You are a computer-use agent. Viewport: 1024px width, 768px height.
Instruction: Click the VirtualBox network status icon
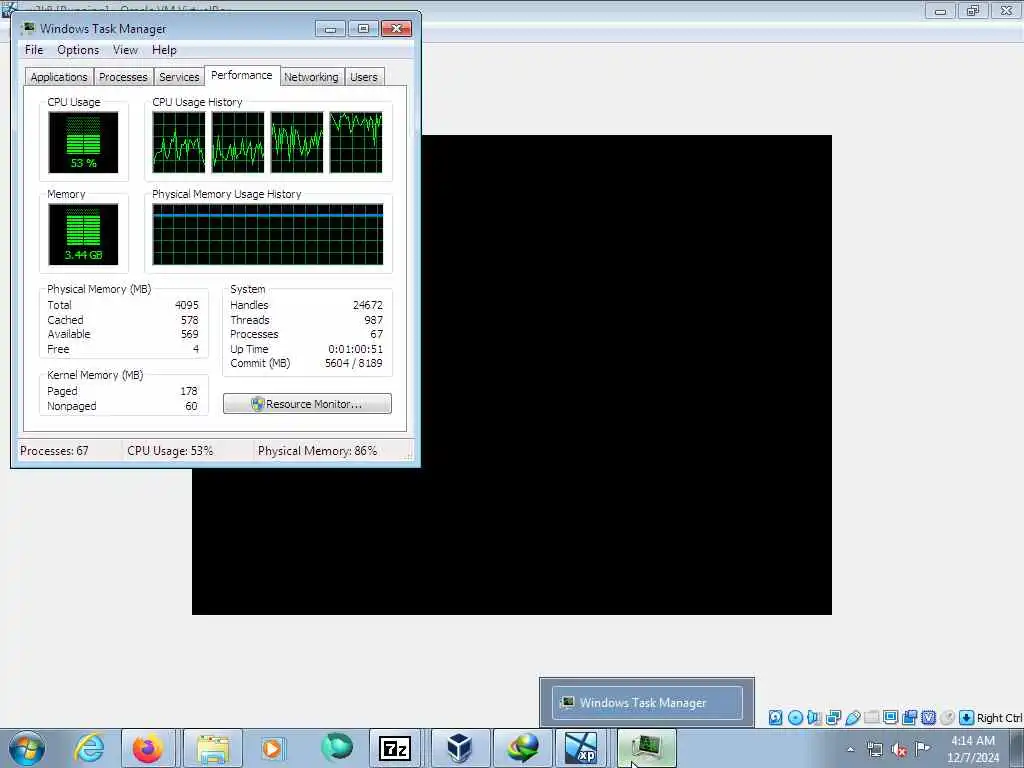click(833, 718)
